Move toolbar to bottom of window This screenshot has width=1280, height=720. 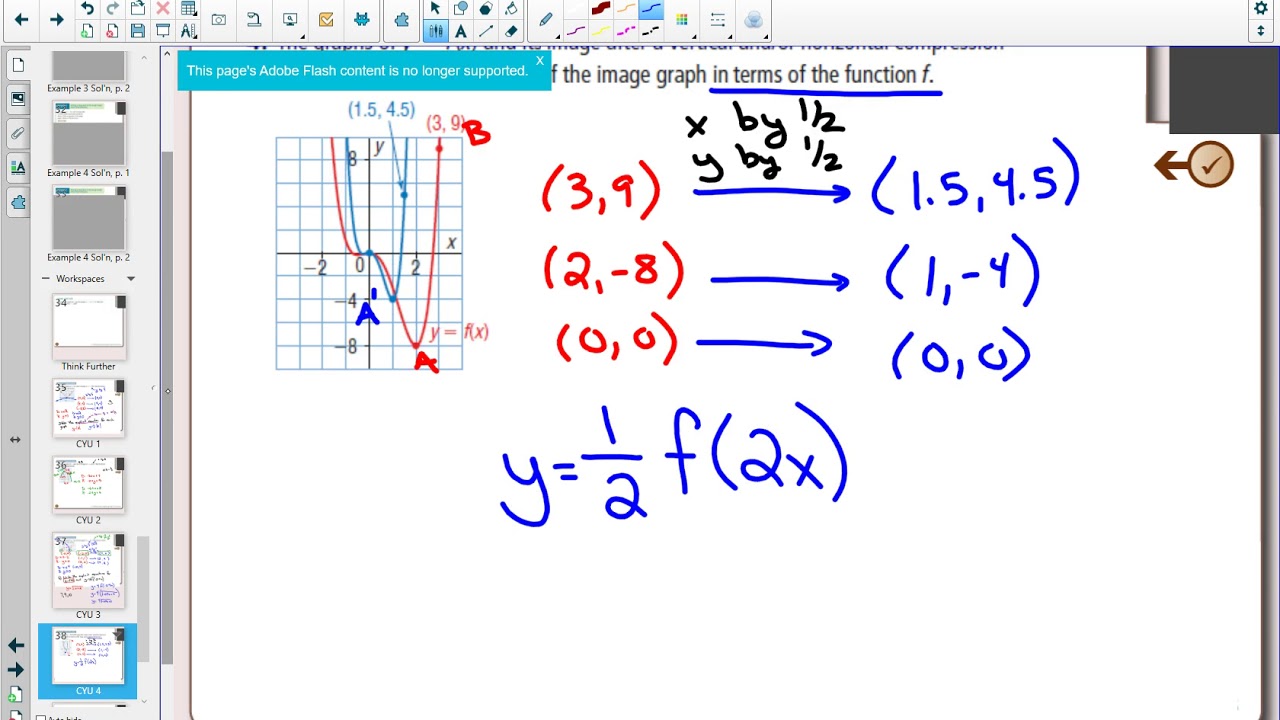[x=1261, y=31]
